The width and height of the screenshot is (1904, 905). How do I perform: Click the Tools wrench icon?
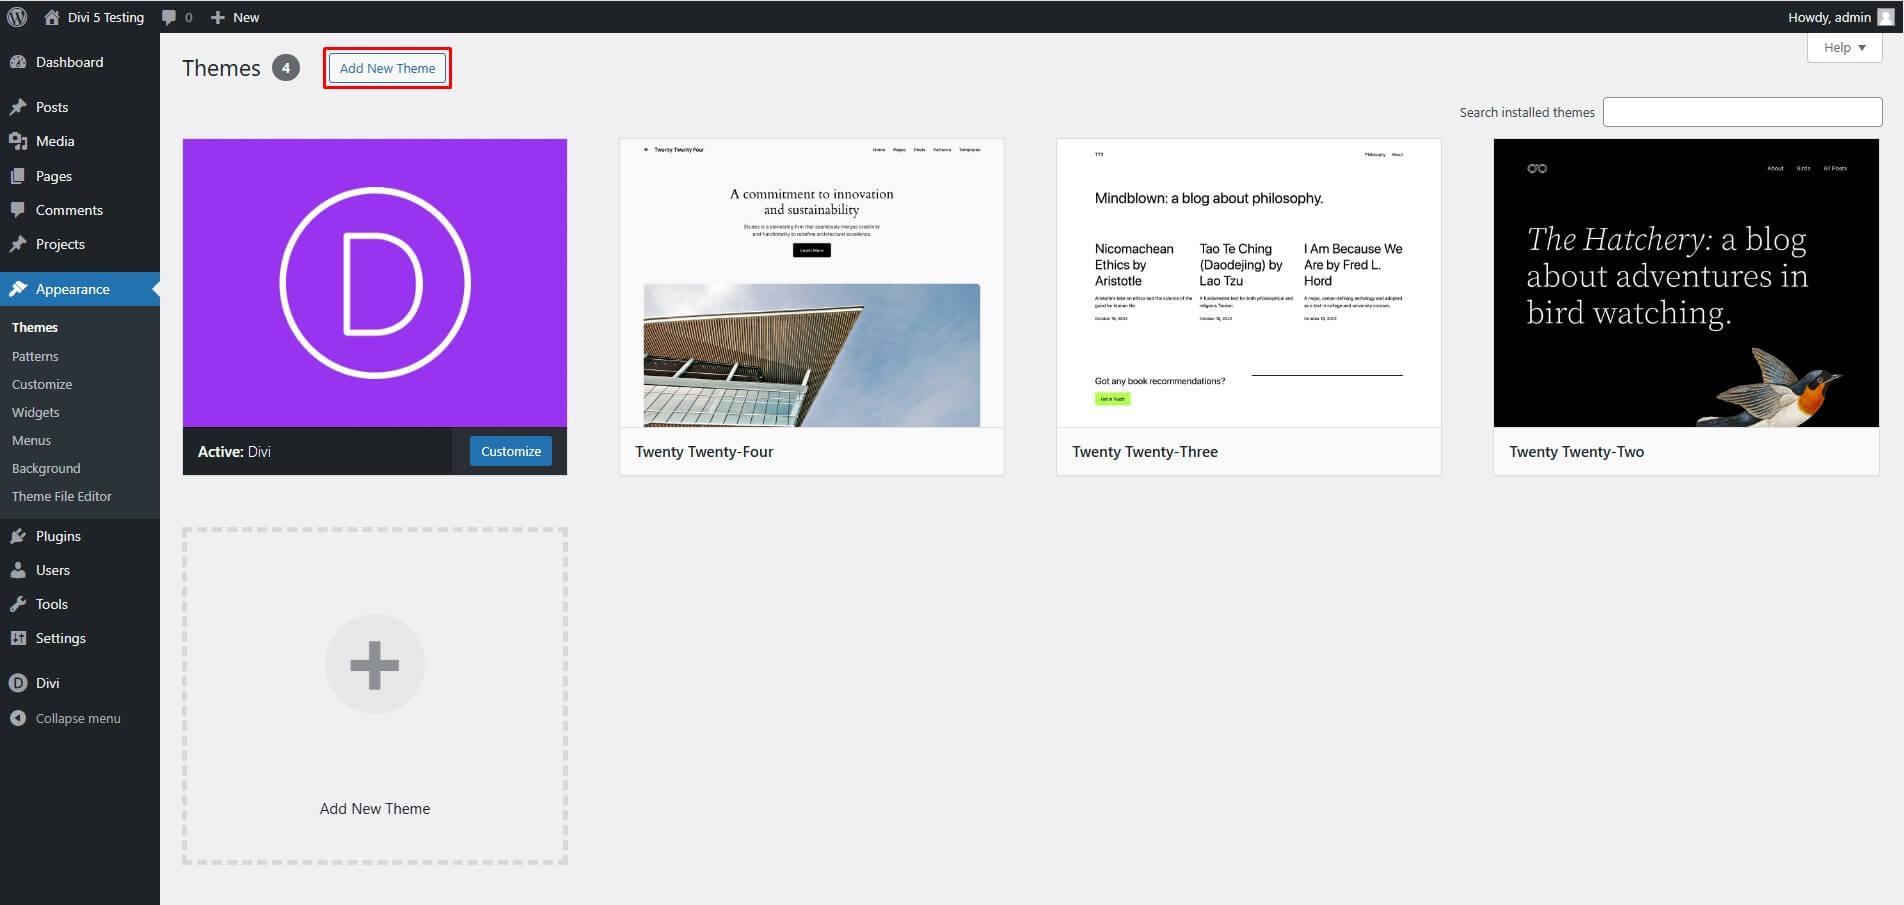[x=18, y=604]
